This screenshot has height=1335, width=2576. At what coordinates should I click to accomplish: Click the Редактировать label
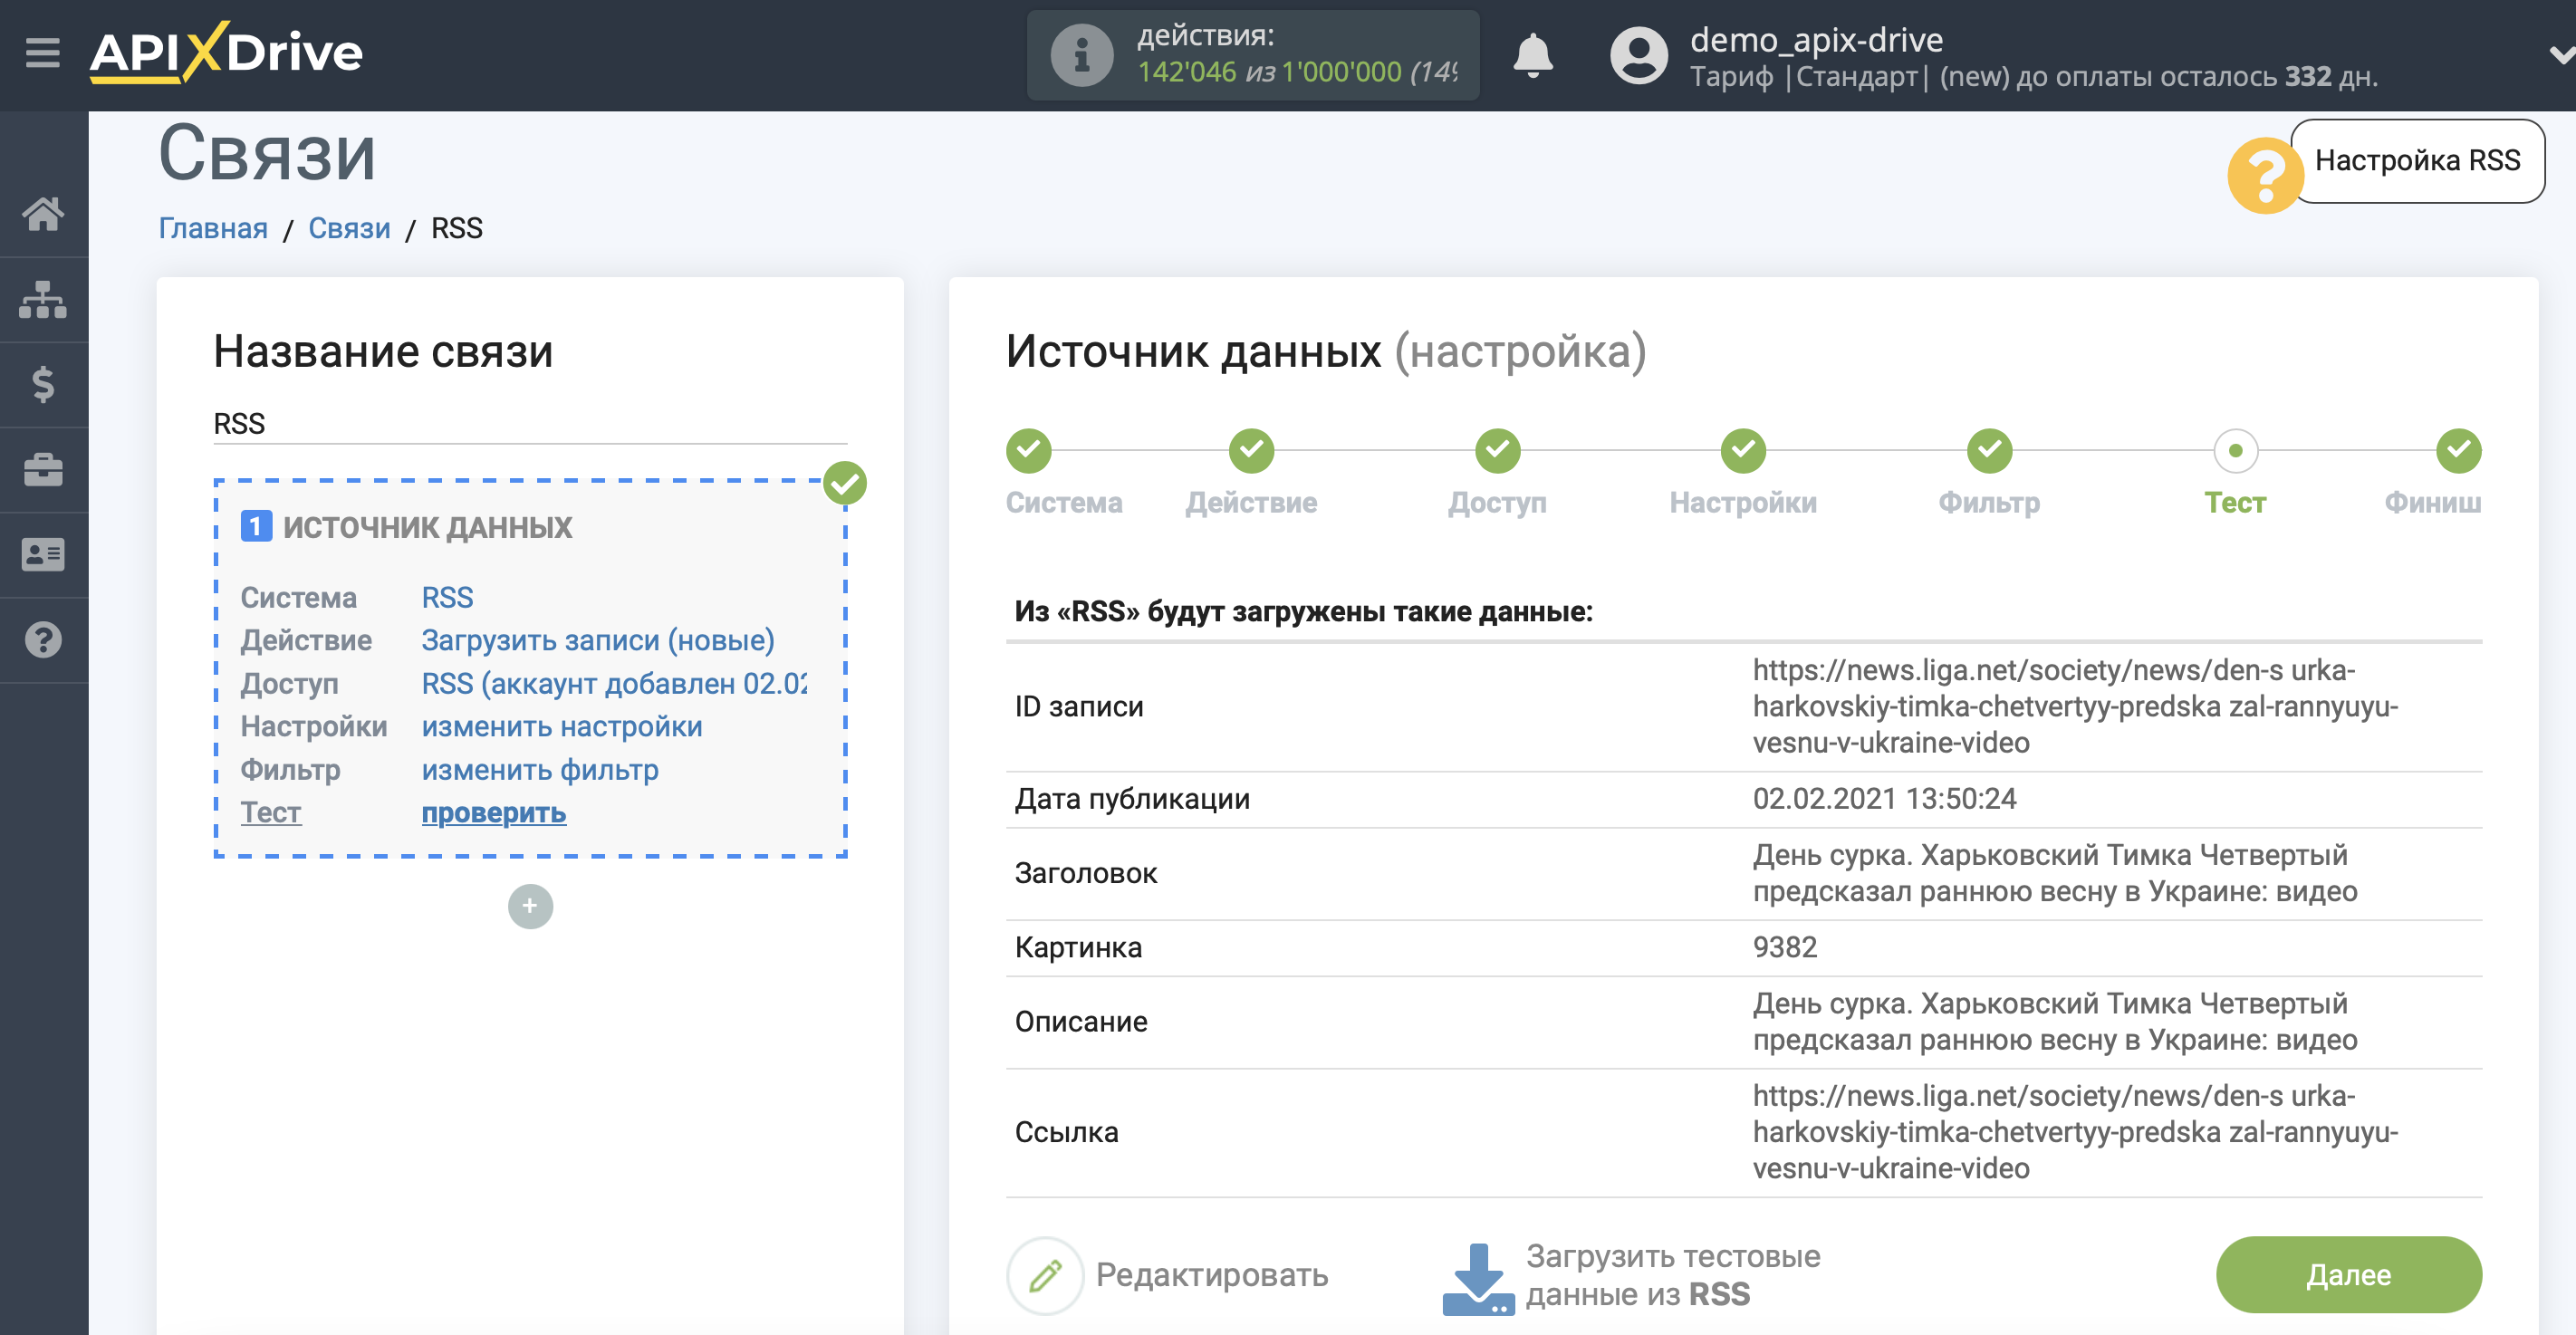click(x=1212, y=1275)
